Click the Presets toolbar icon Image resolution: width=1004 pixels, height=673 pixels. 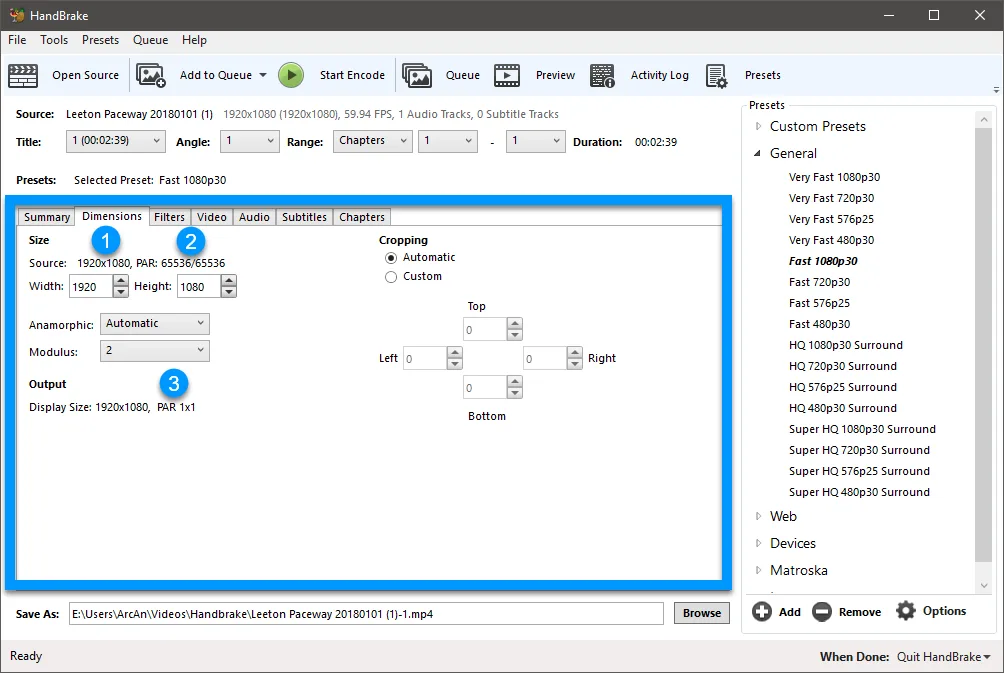tap(716, 75)
